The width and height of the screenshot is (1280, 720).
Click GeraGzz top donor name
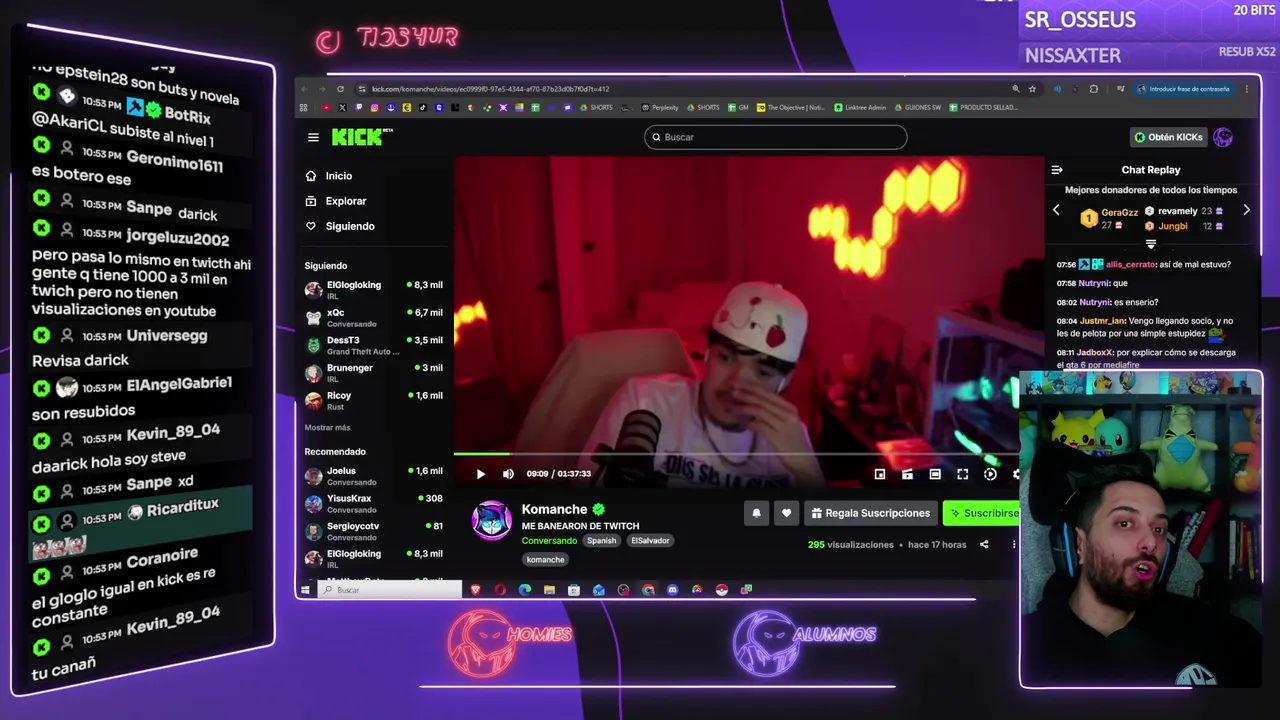1119,213
